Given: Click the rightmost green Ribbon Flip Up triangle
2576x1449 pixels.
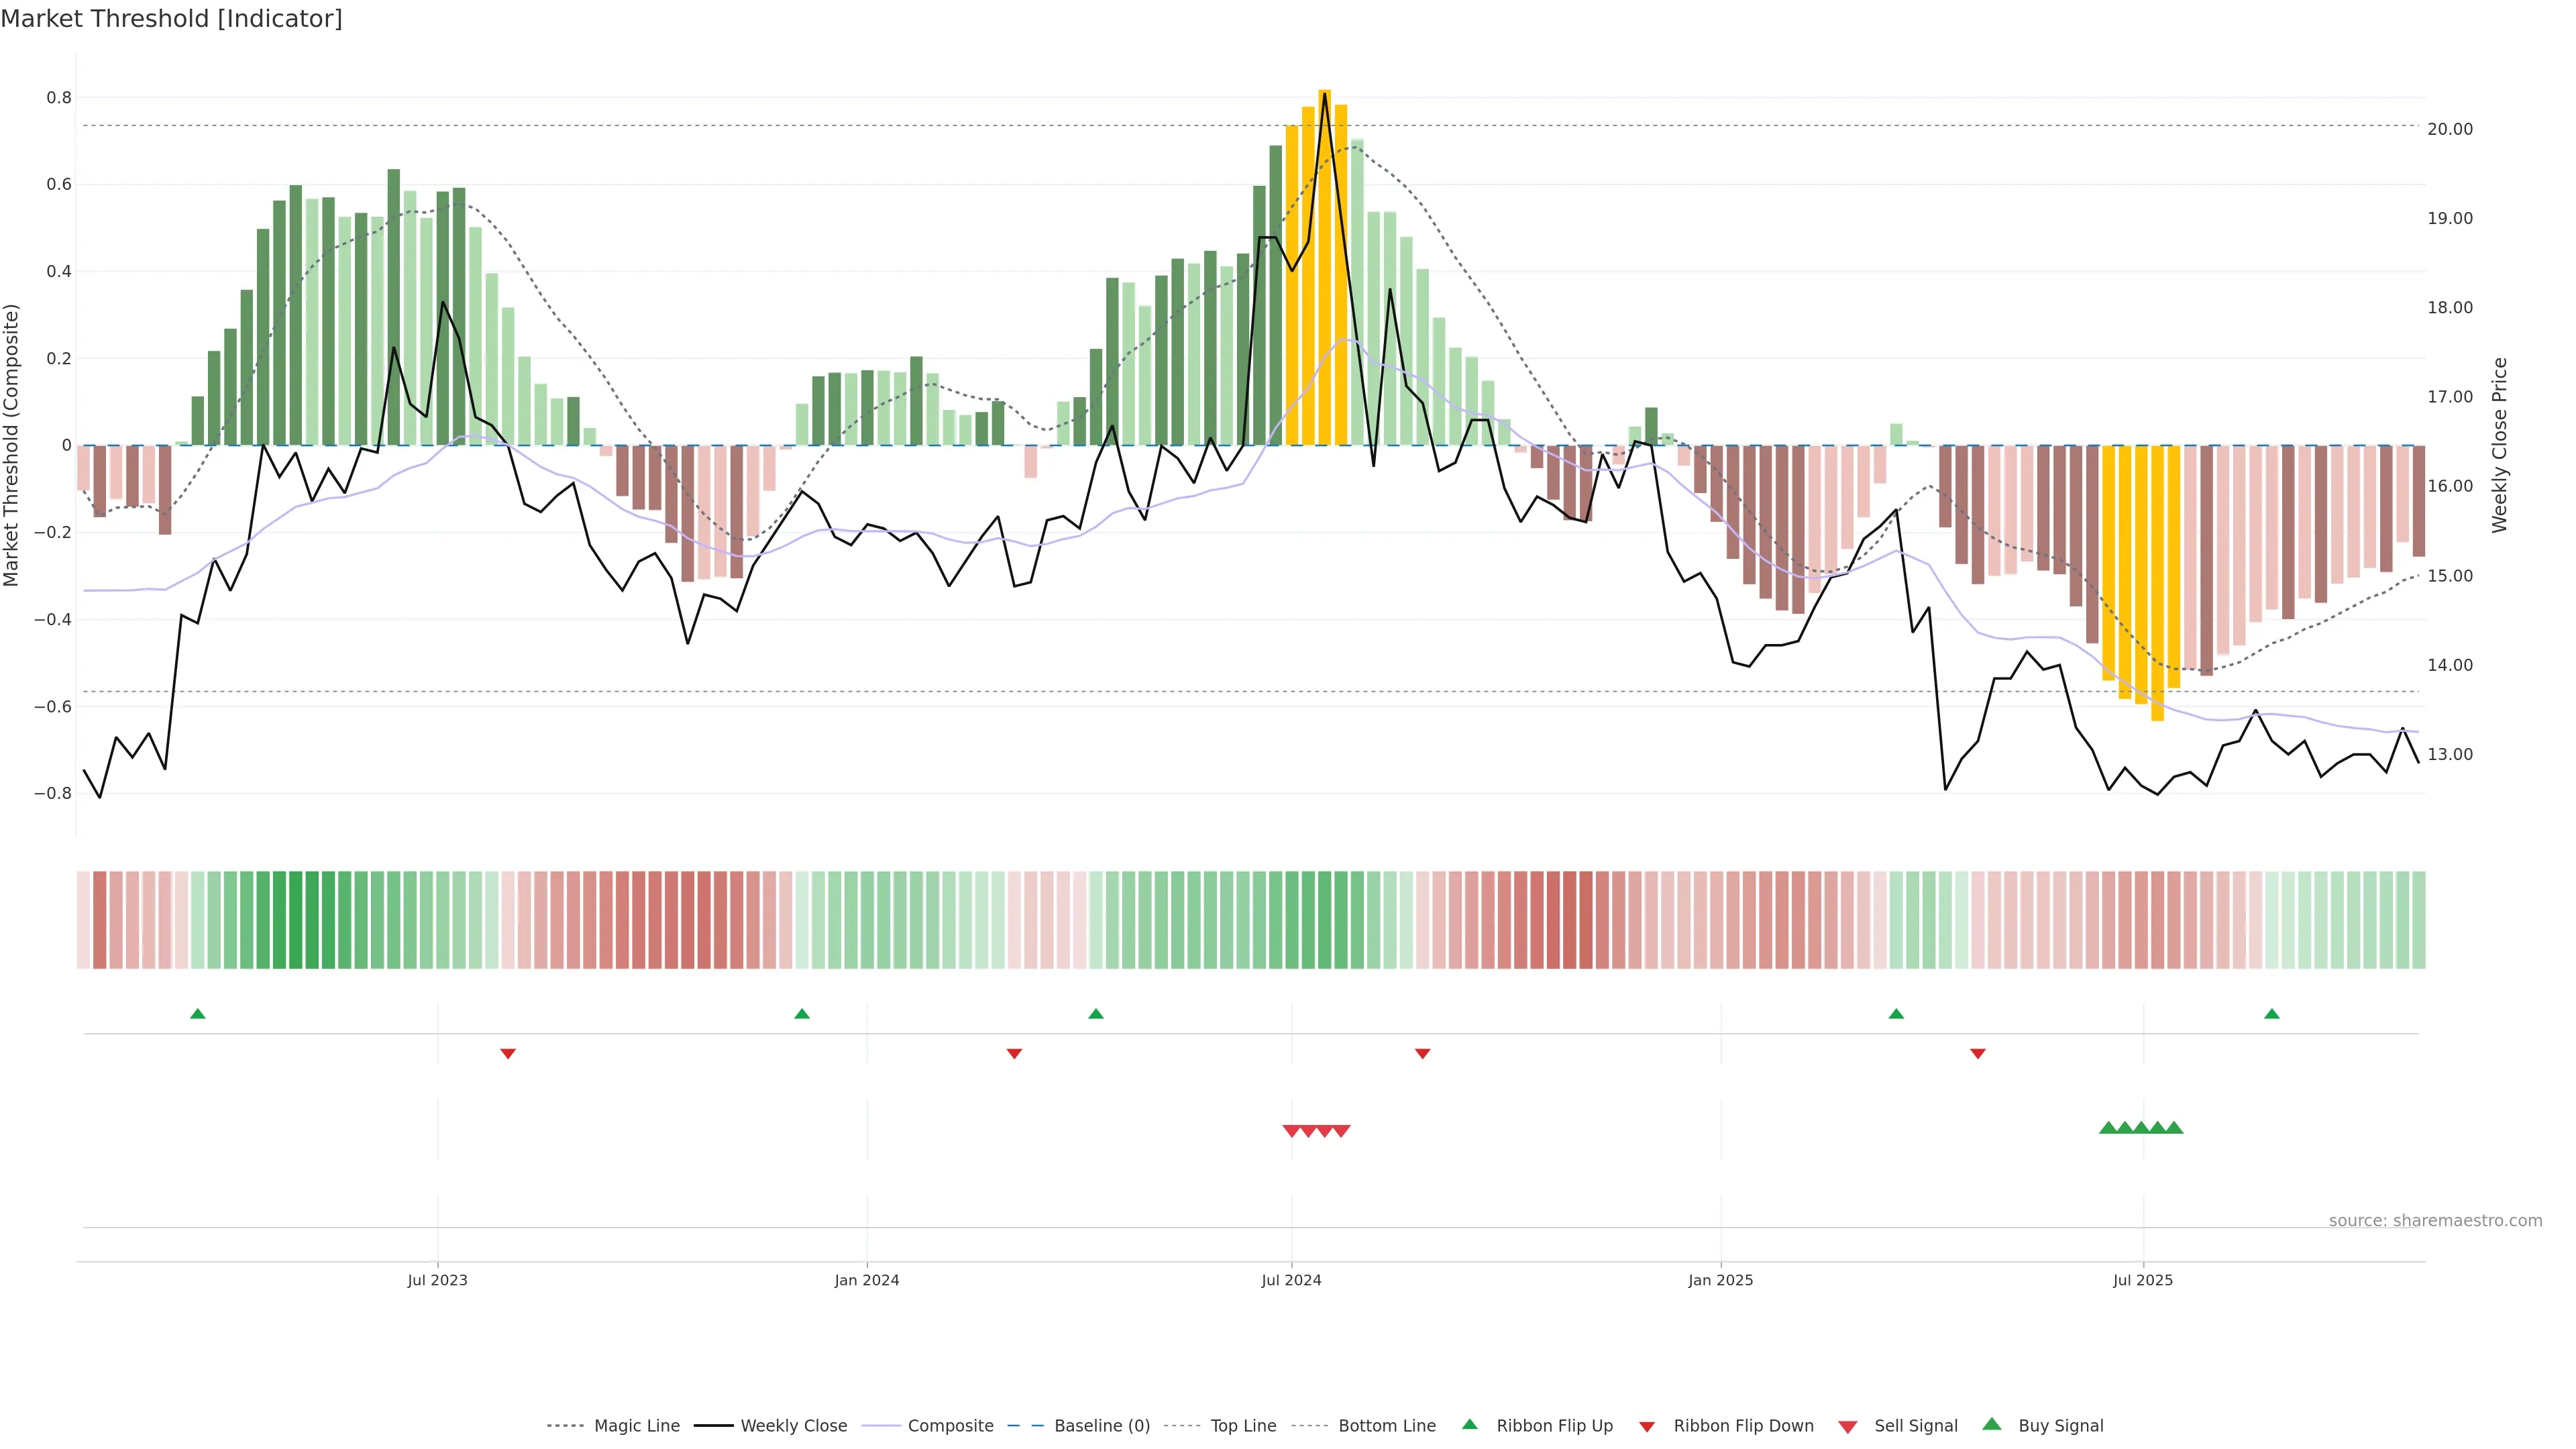Looking at the screenshot, I should [2272, 1014].
